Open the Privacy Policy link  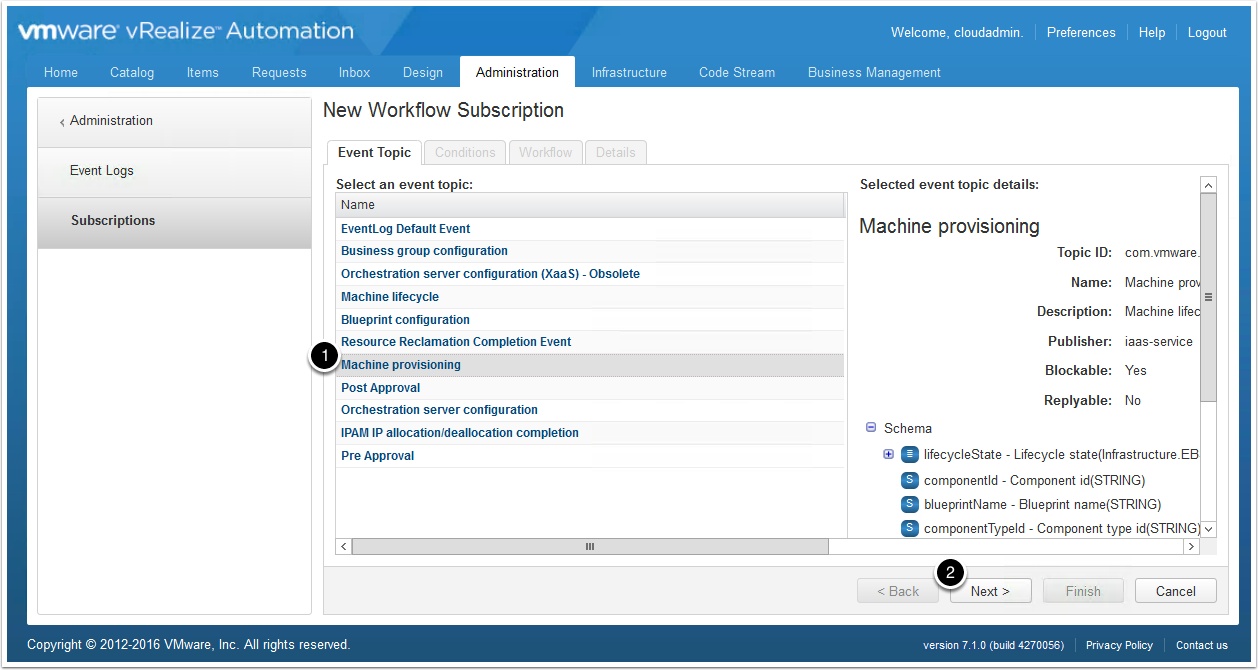click(x=1119, y=645)
